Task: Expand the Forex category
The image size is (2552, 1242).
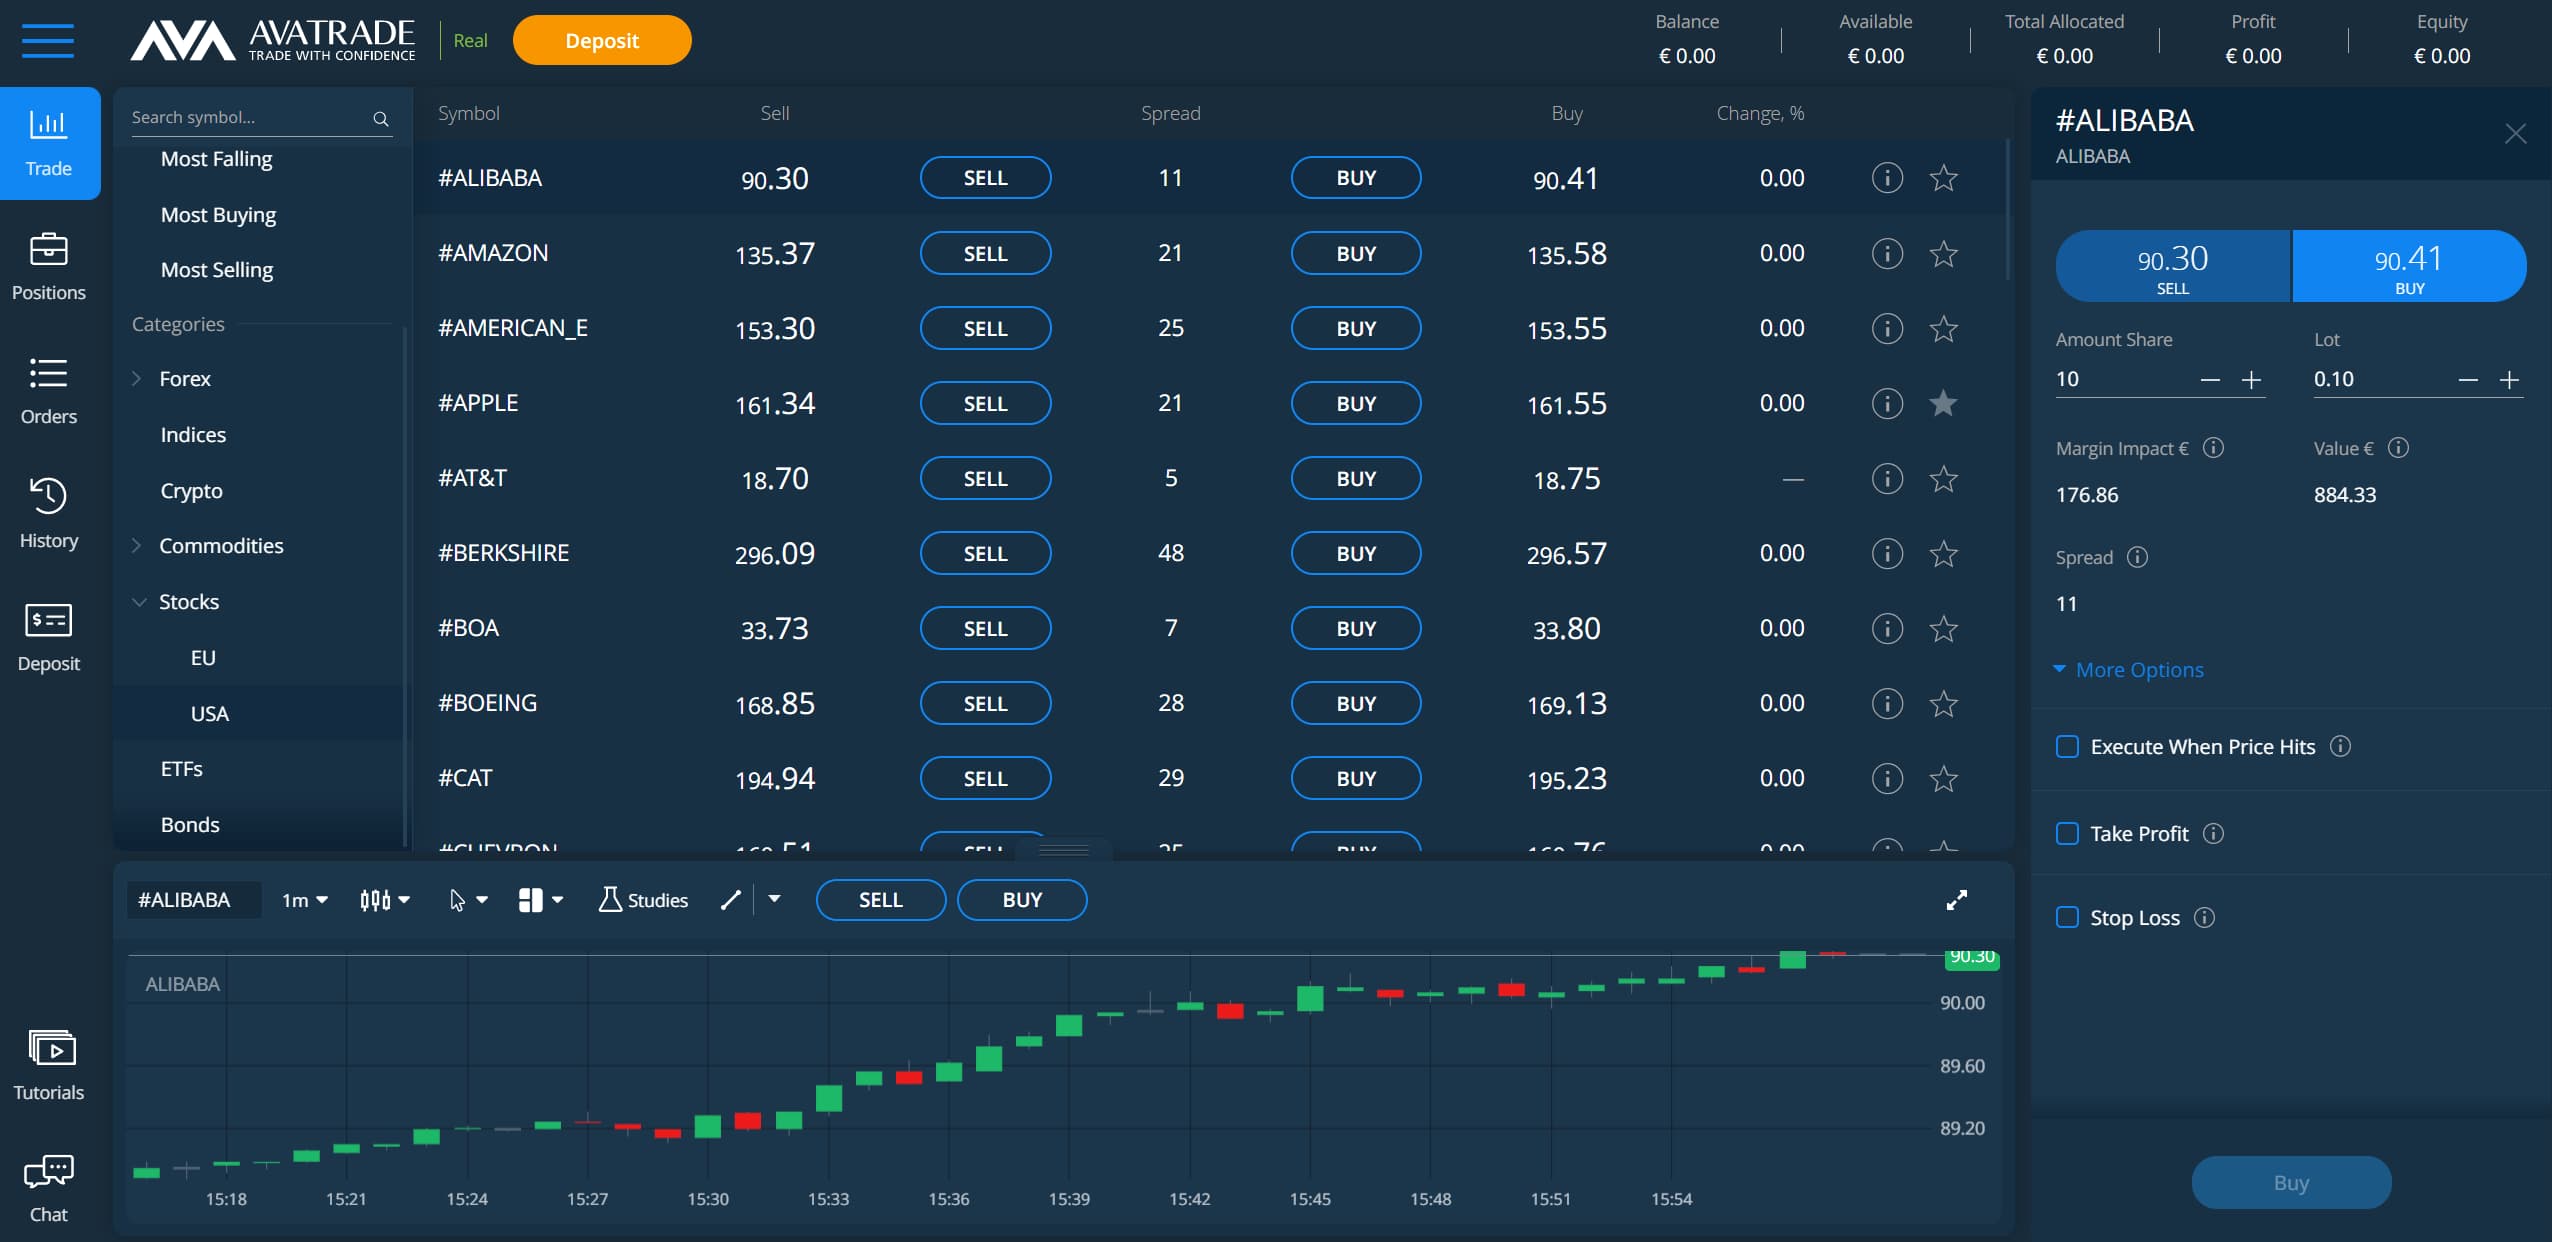Action: pos(137,378)
